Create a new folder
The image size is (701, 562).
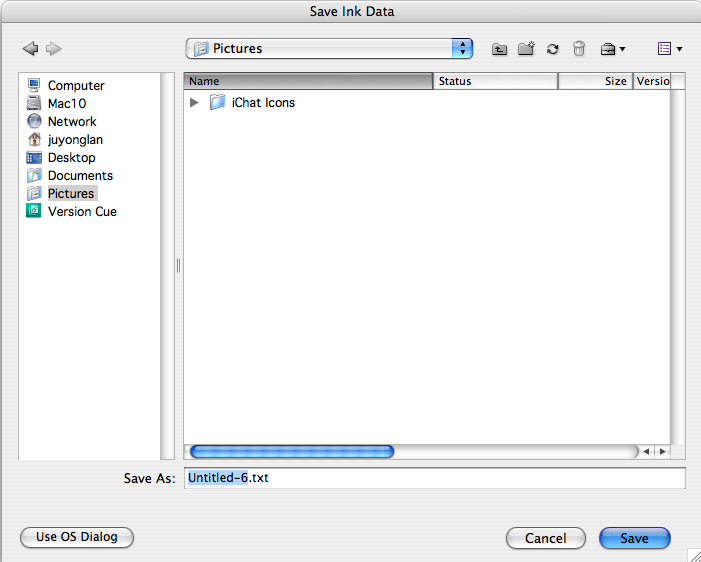tap(526, 48)
